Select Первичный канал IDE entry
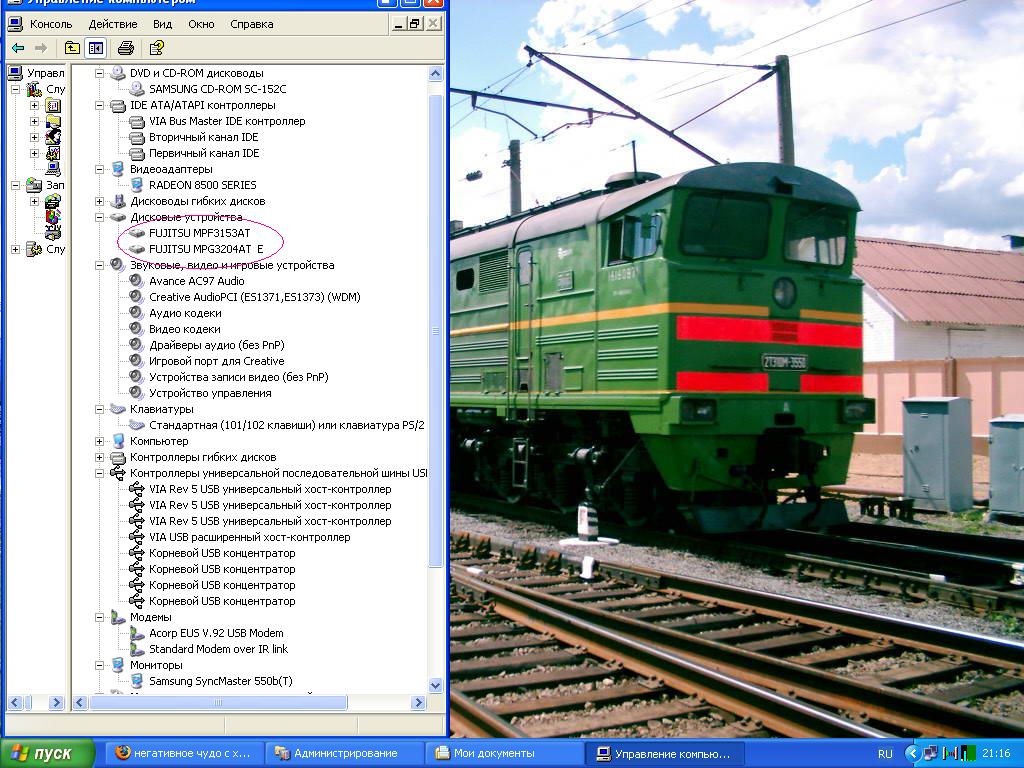Viewport: 1024px width, 768px height. click(x=204, y=153)
